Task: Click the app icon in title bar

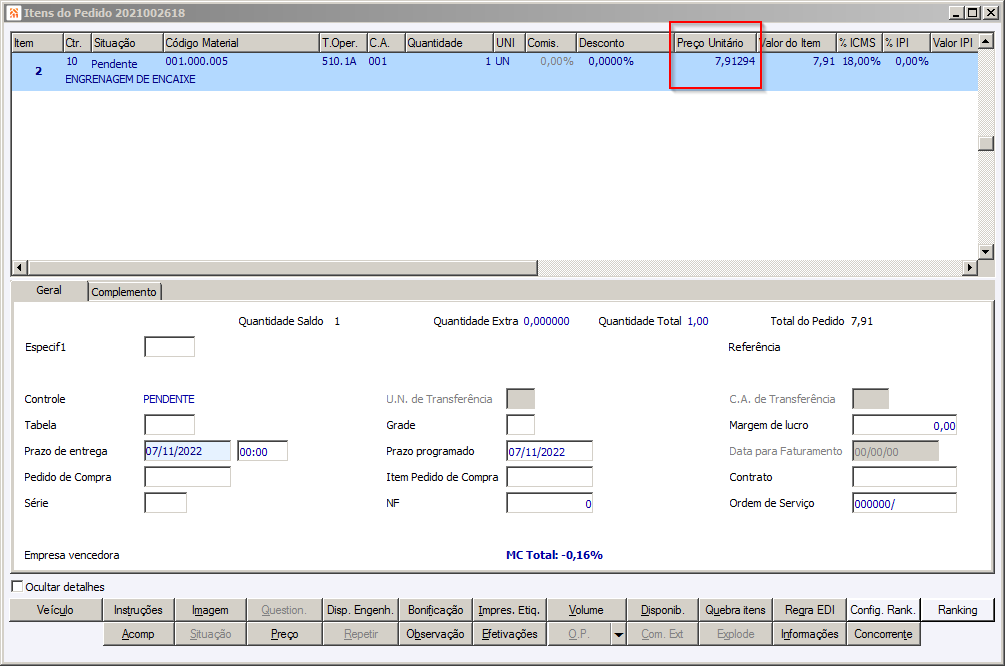Action: [14, 13]
